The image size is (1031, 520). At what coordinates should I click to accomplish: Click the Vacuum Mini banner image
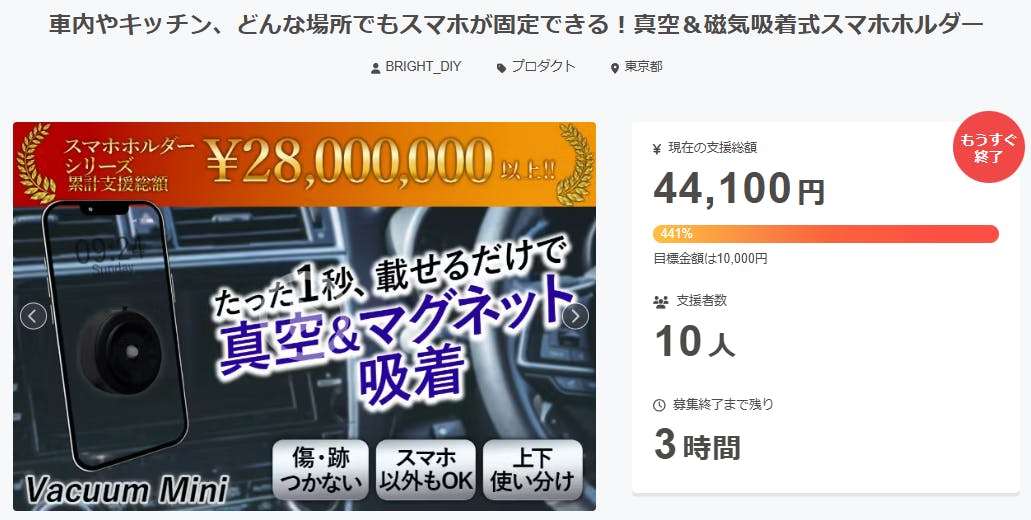coord(304,316)
